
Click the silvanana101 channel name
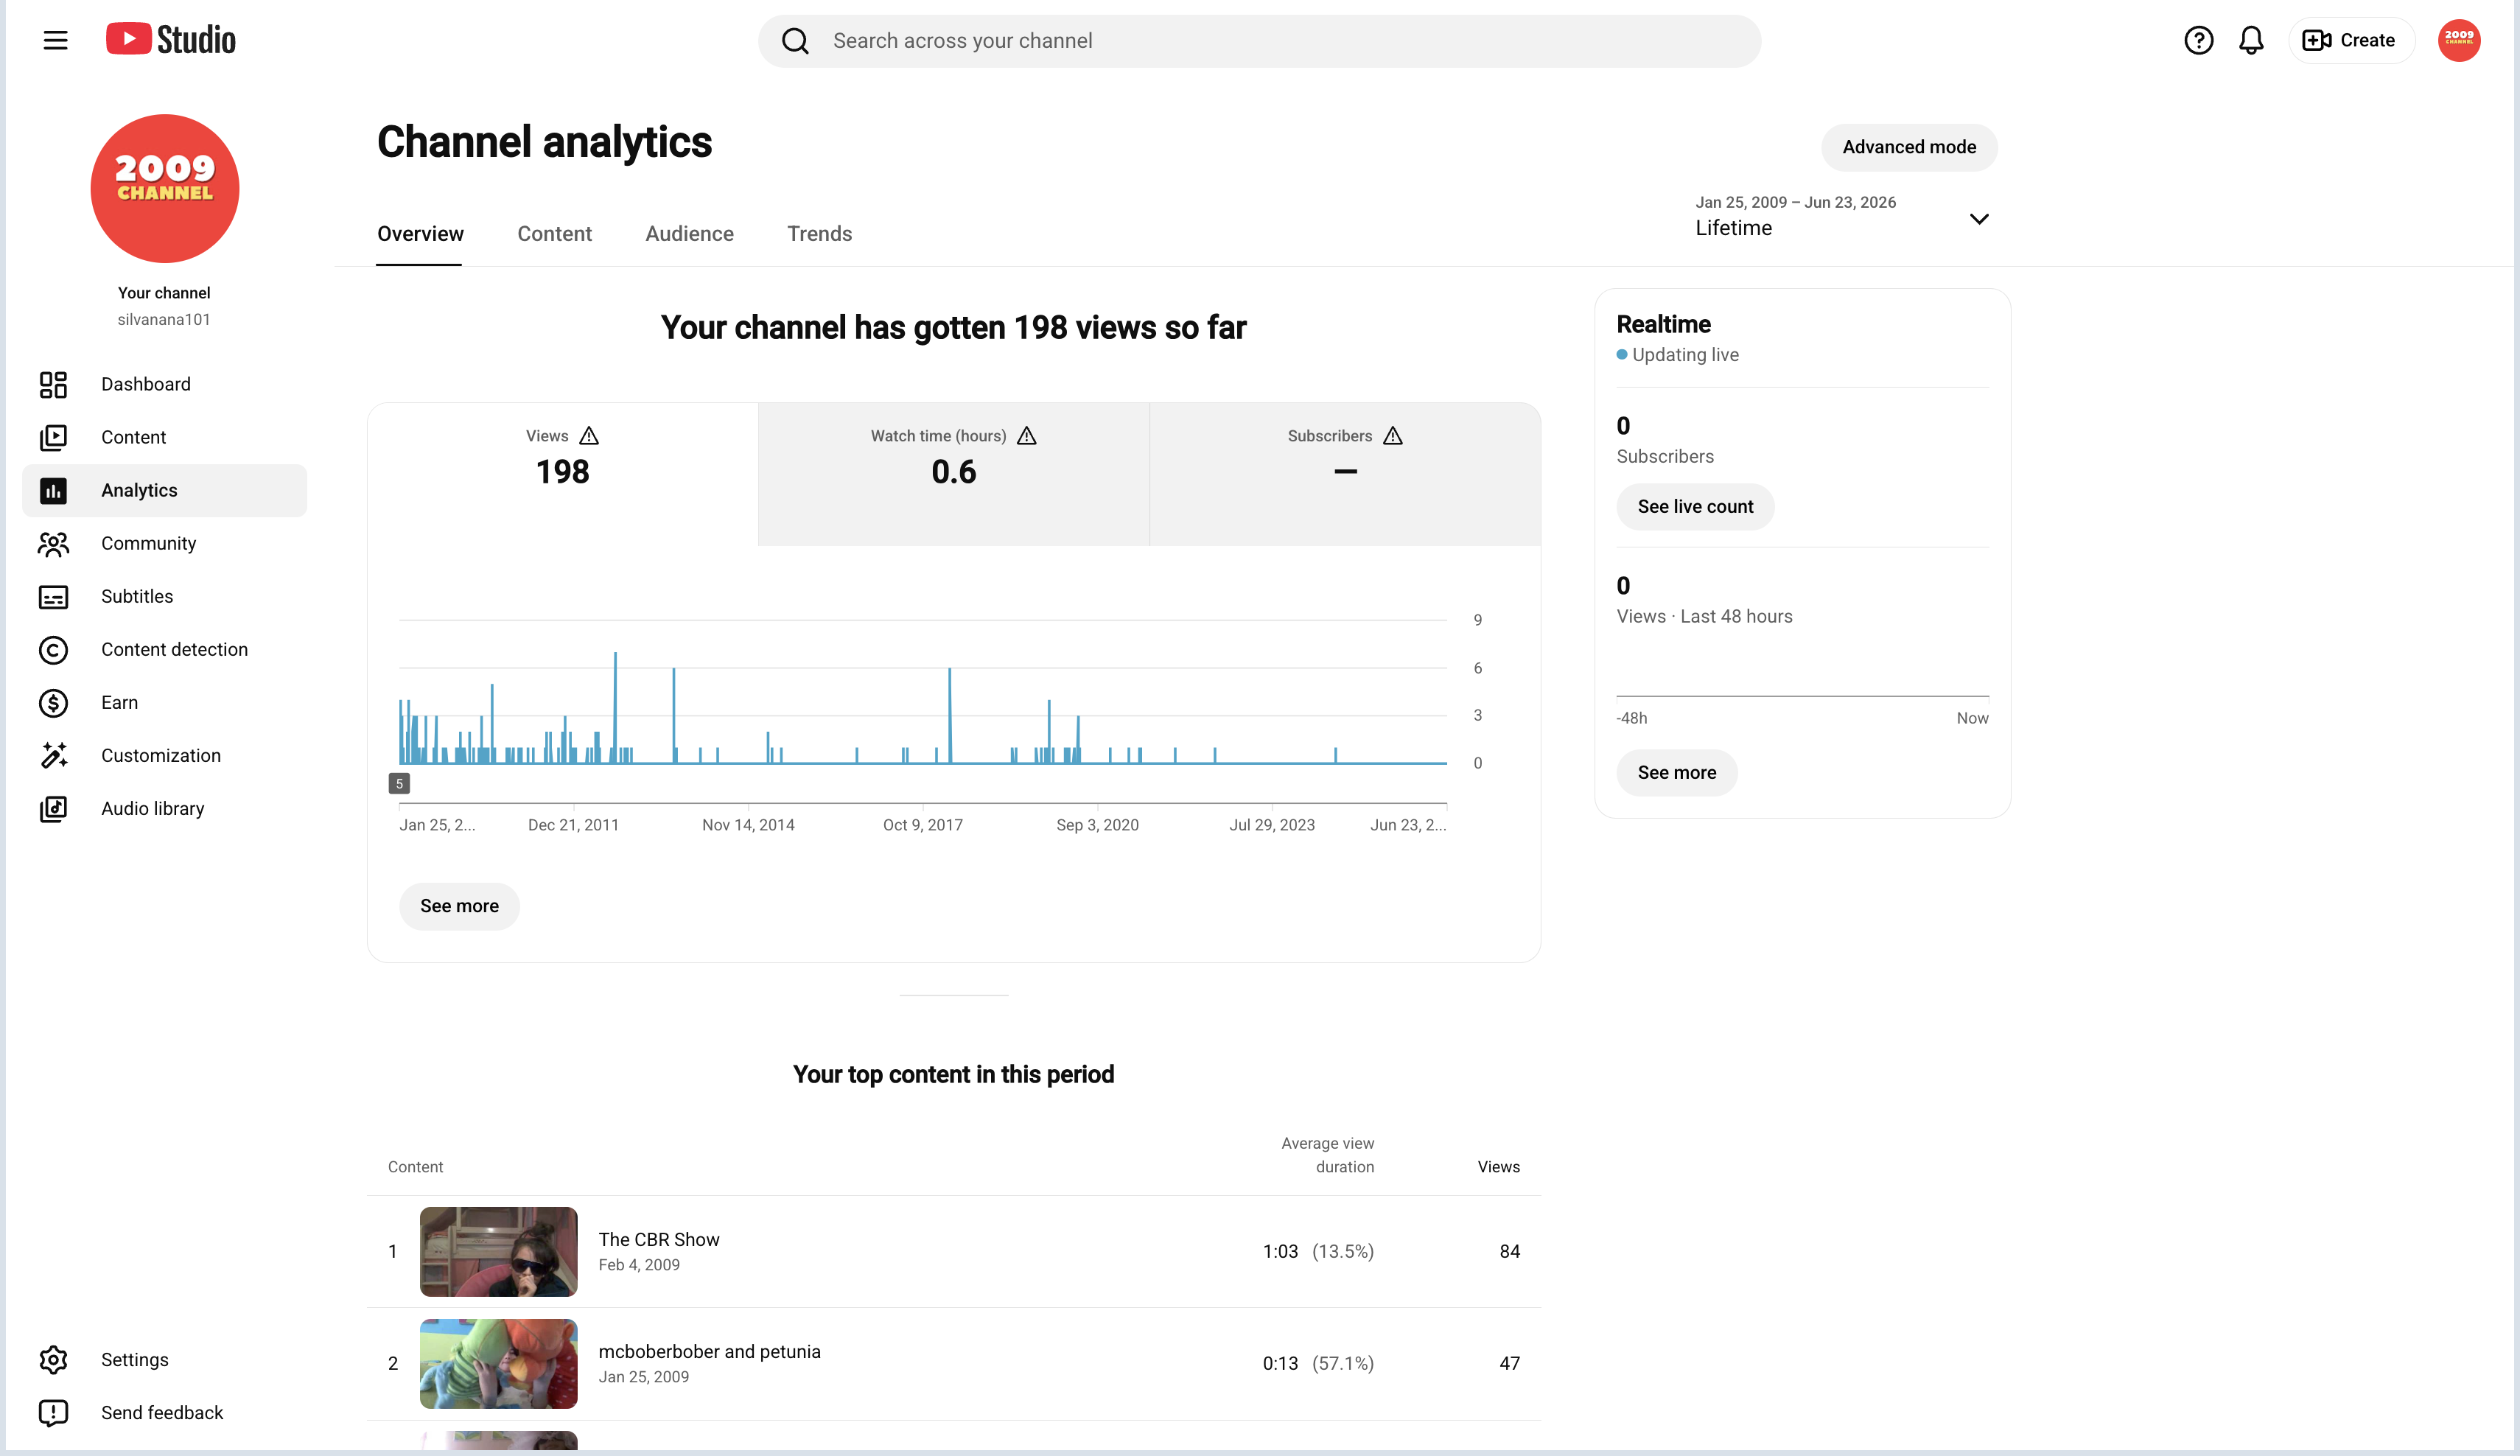coord(164,319)
